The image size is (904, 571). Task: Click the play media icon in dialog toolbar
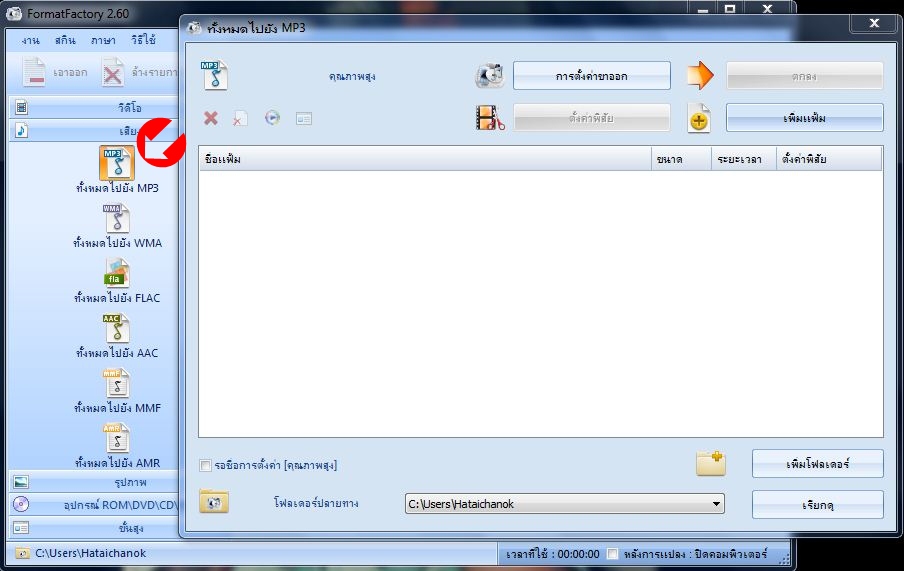[272, 118]
